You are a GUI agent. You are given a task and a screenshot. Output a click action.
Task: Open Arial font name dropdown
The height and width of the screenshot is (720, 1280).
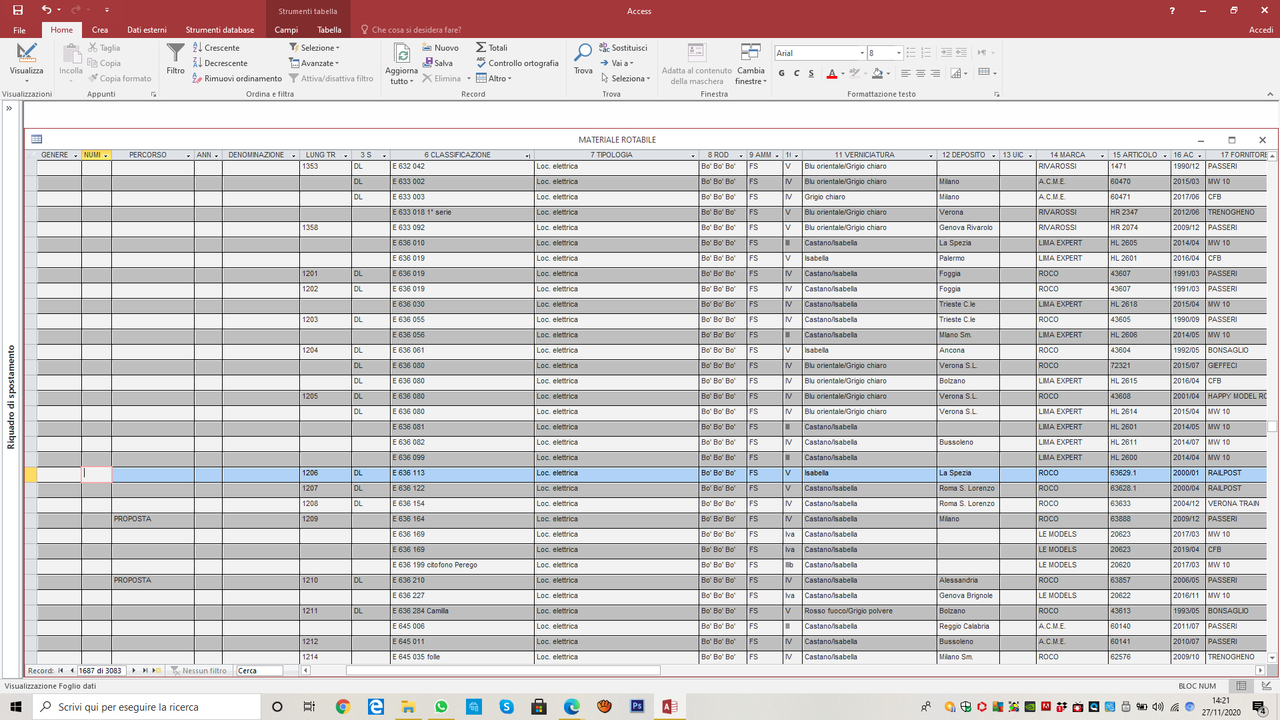click(862, 53)
